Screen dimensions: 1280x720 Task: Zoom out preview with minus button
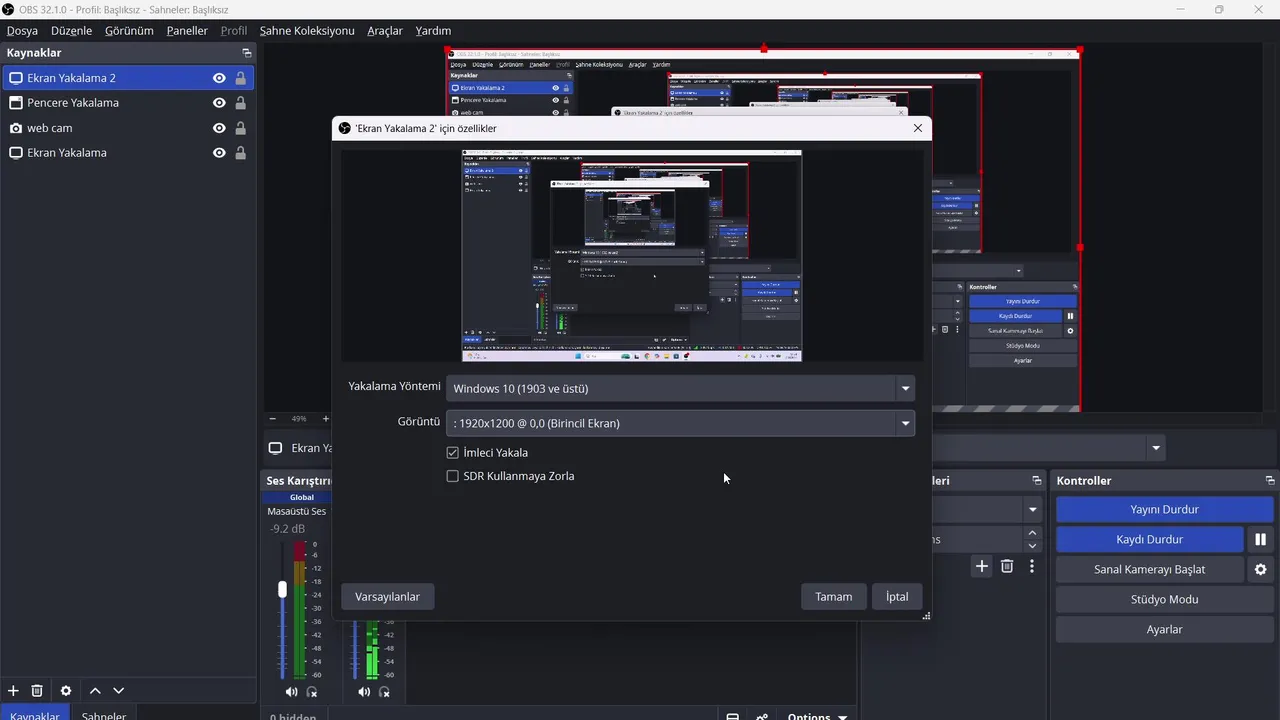tap(273, 419)
